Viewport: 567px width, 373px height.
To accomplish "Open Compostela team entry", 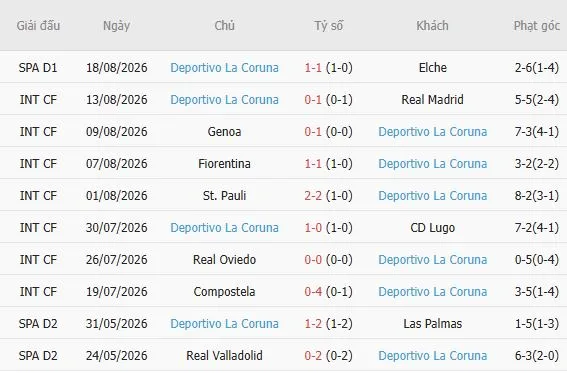I will 224,291.
